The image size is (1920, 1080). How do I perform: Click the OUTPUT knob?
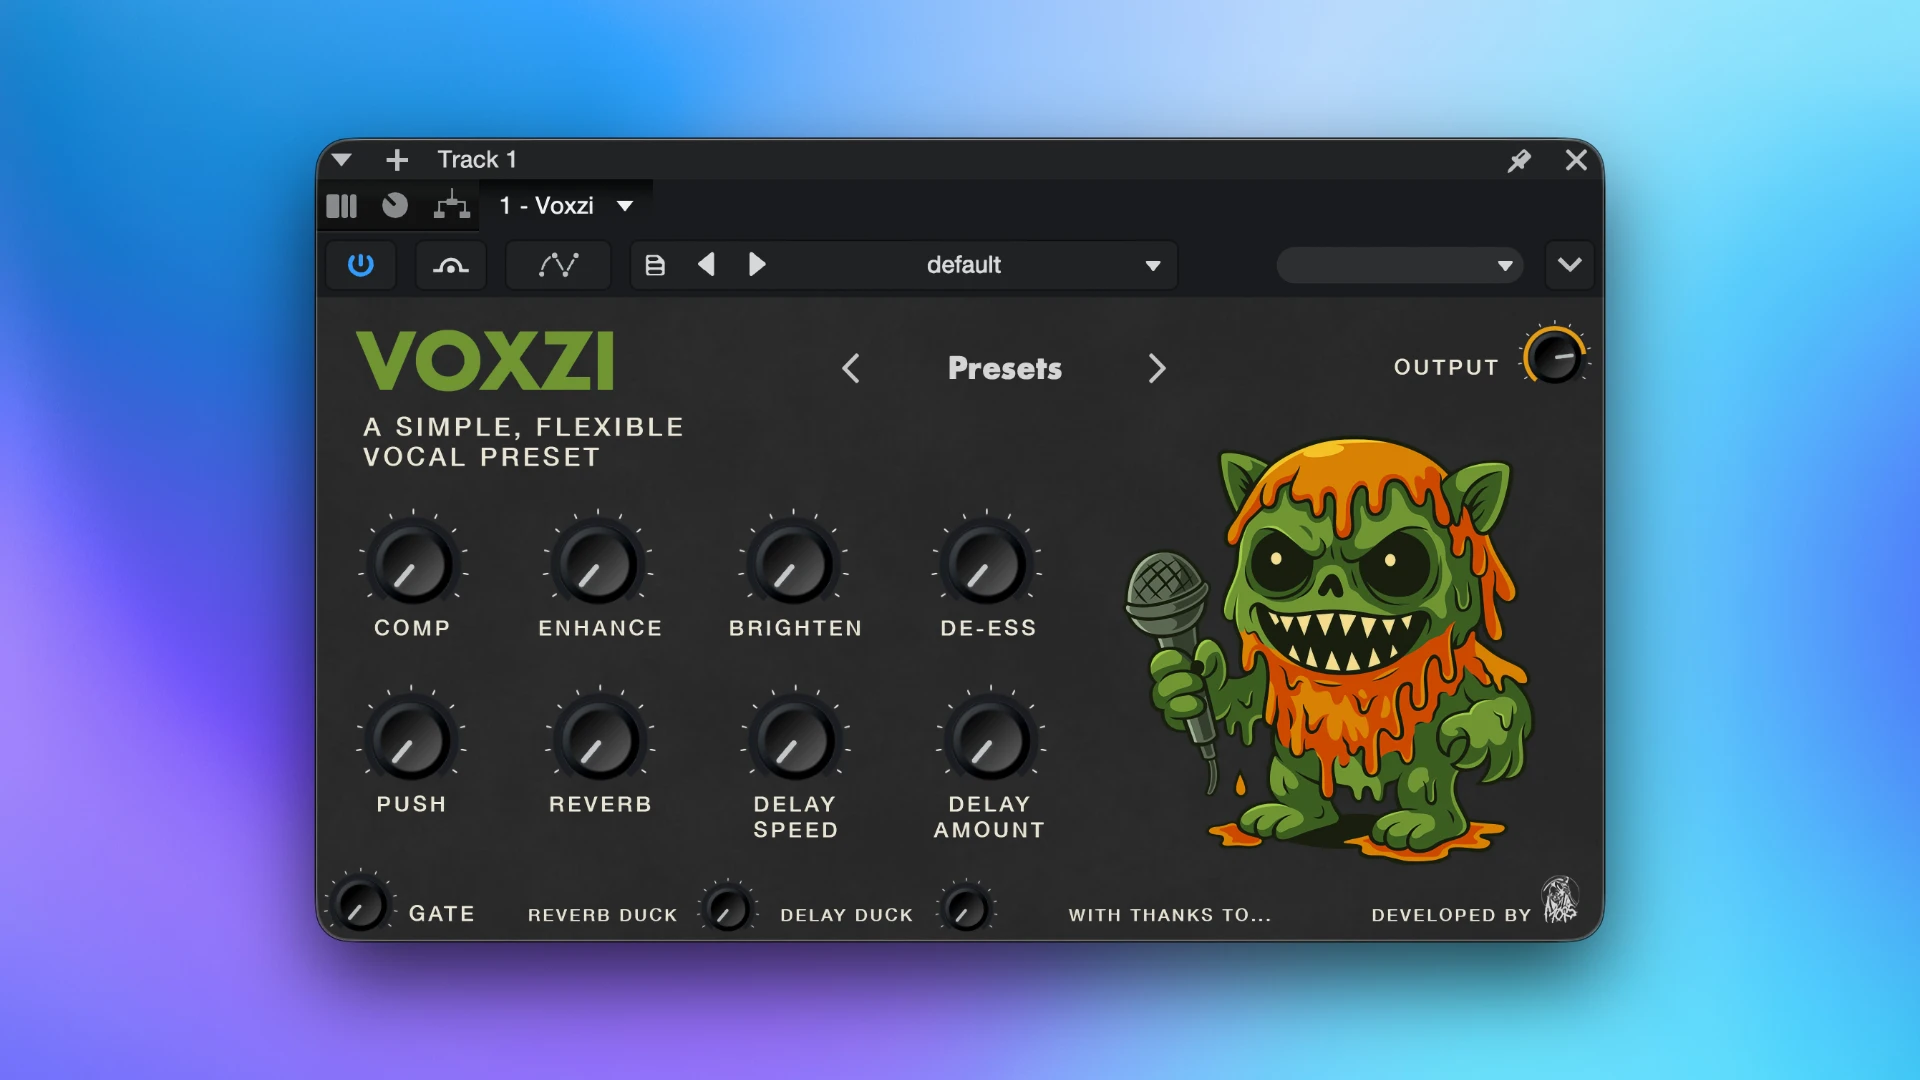coord(1555,357)
